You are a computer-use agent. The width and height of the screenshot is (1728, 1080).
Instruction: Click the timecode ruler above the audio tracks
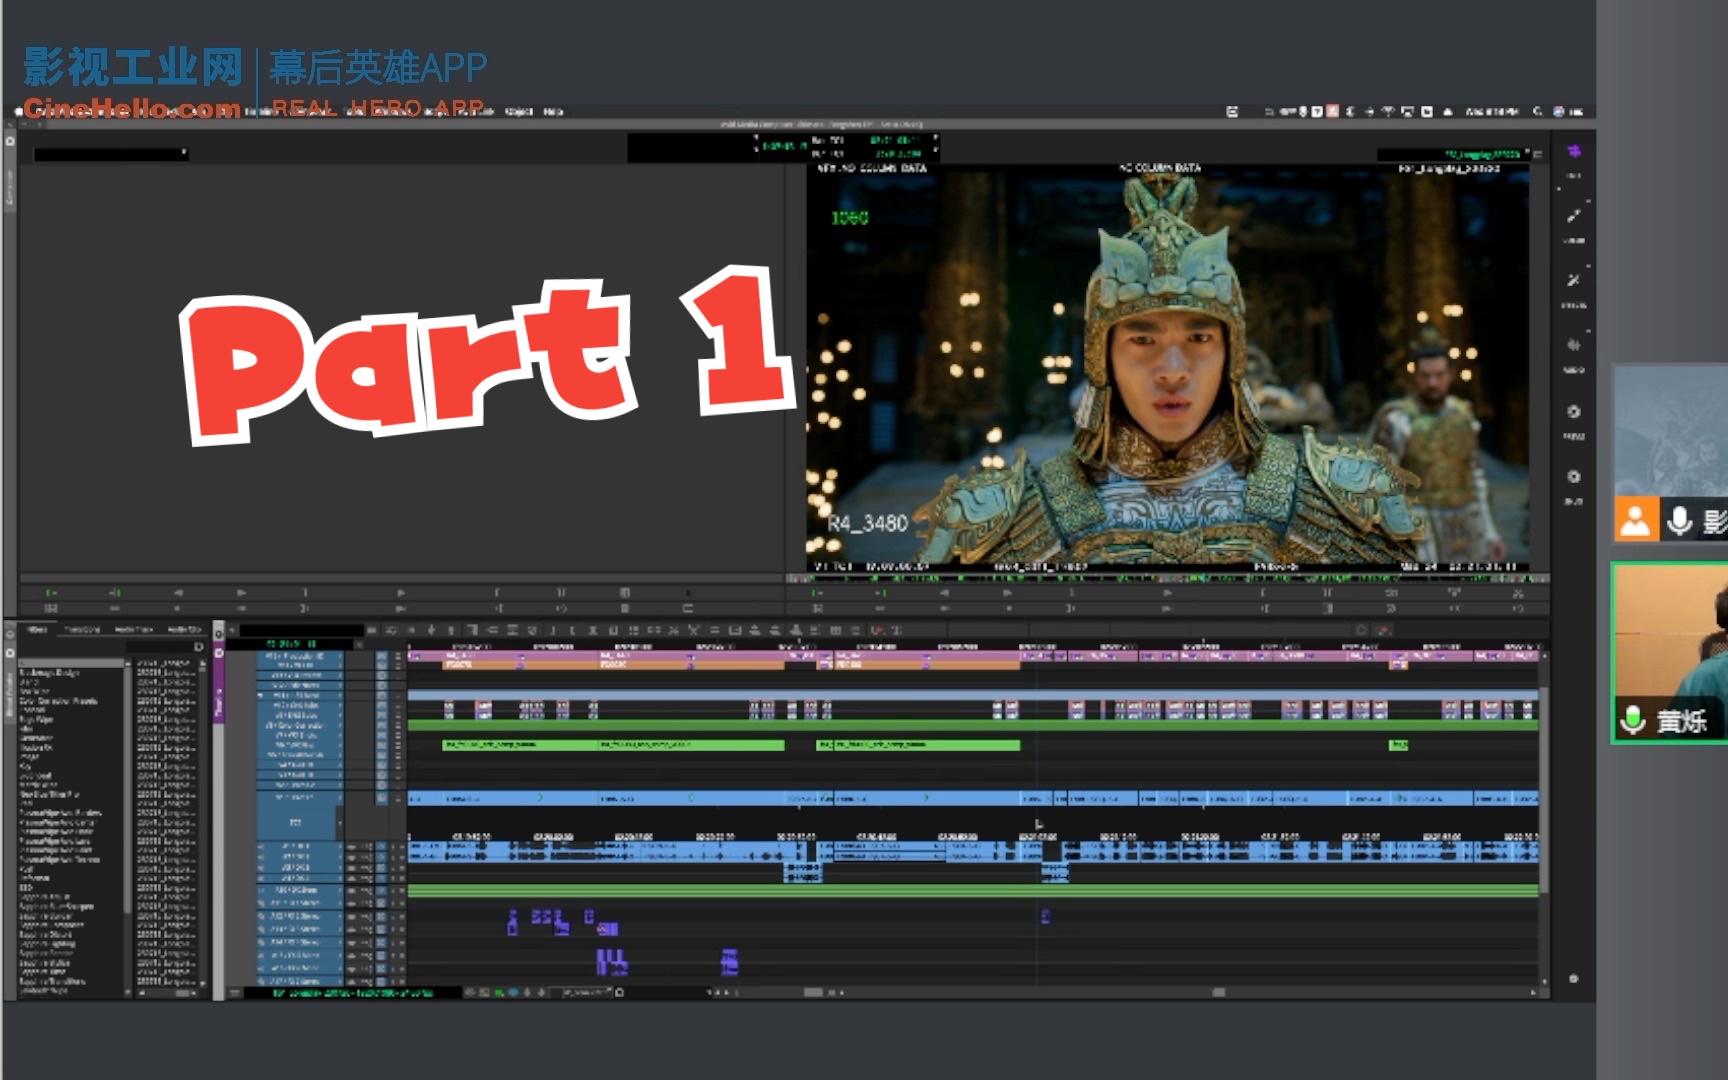tap(972, 835)
